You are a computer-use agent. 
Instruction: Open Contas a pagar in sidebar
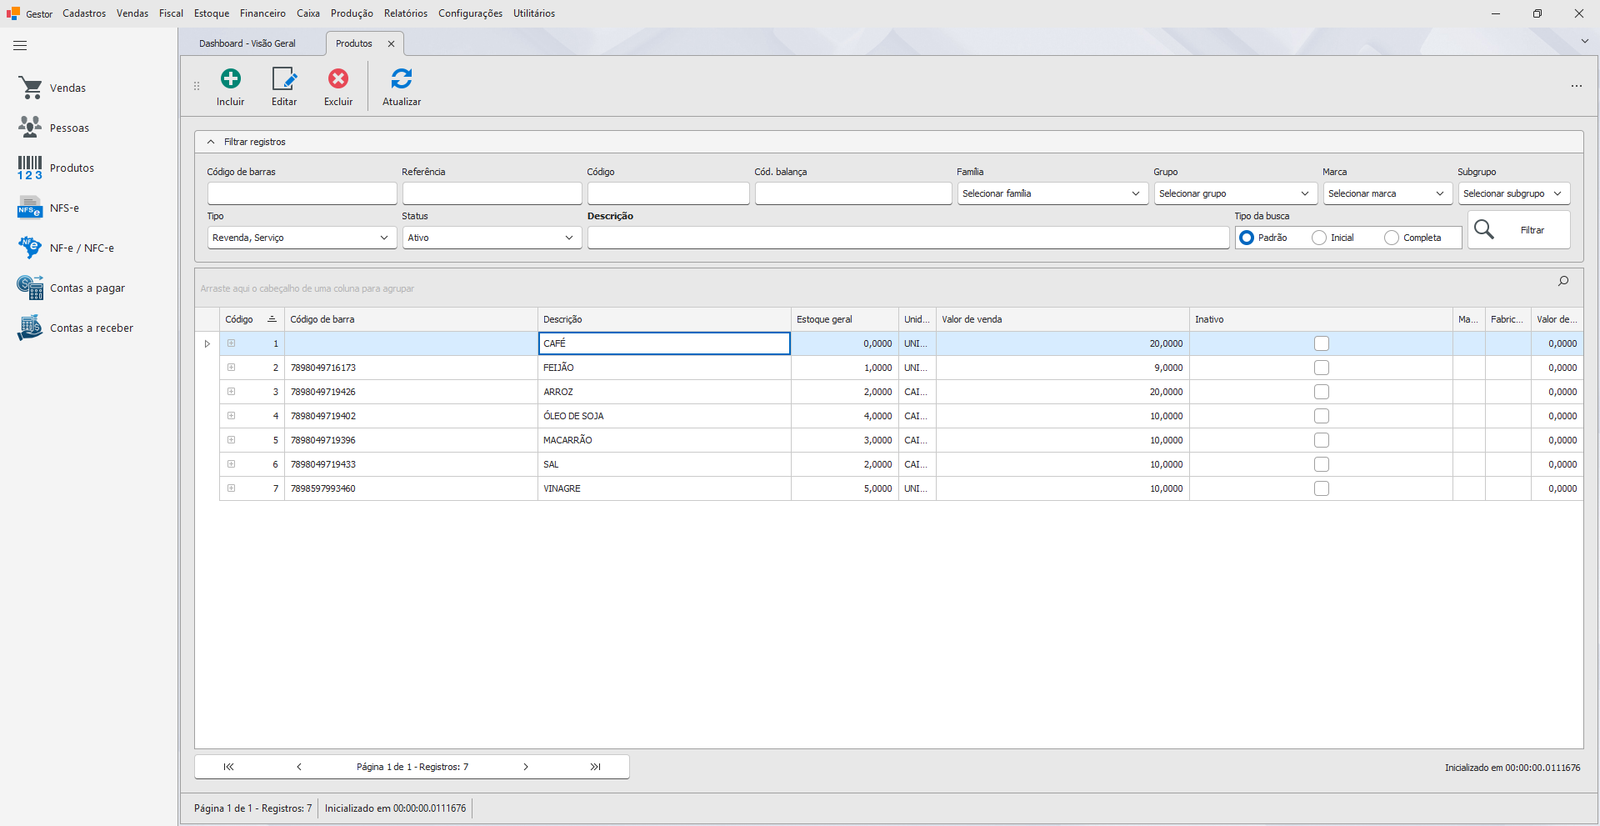coord(71,288)
